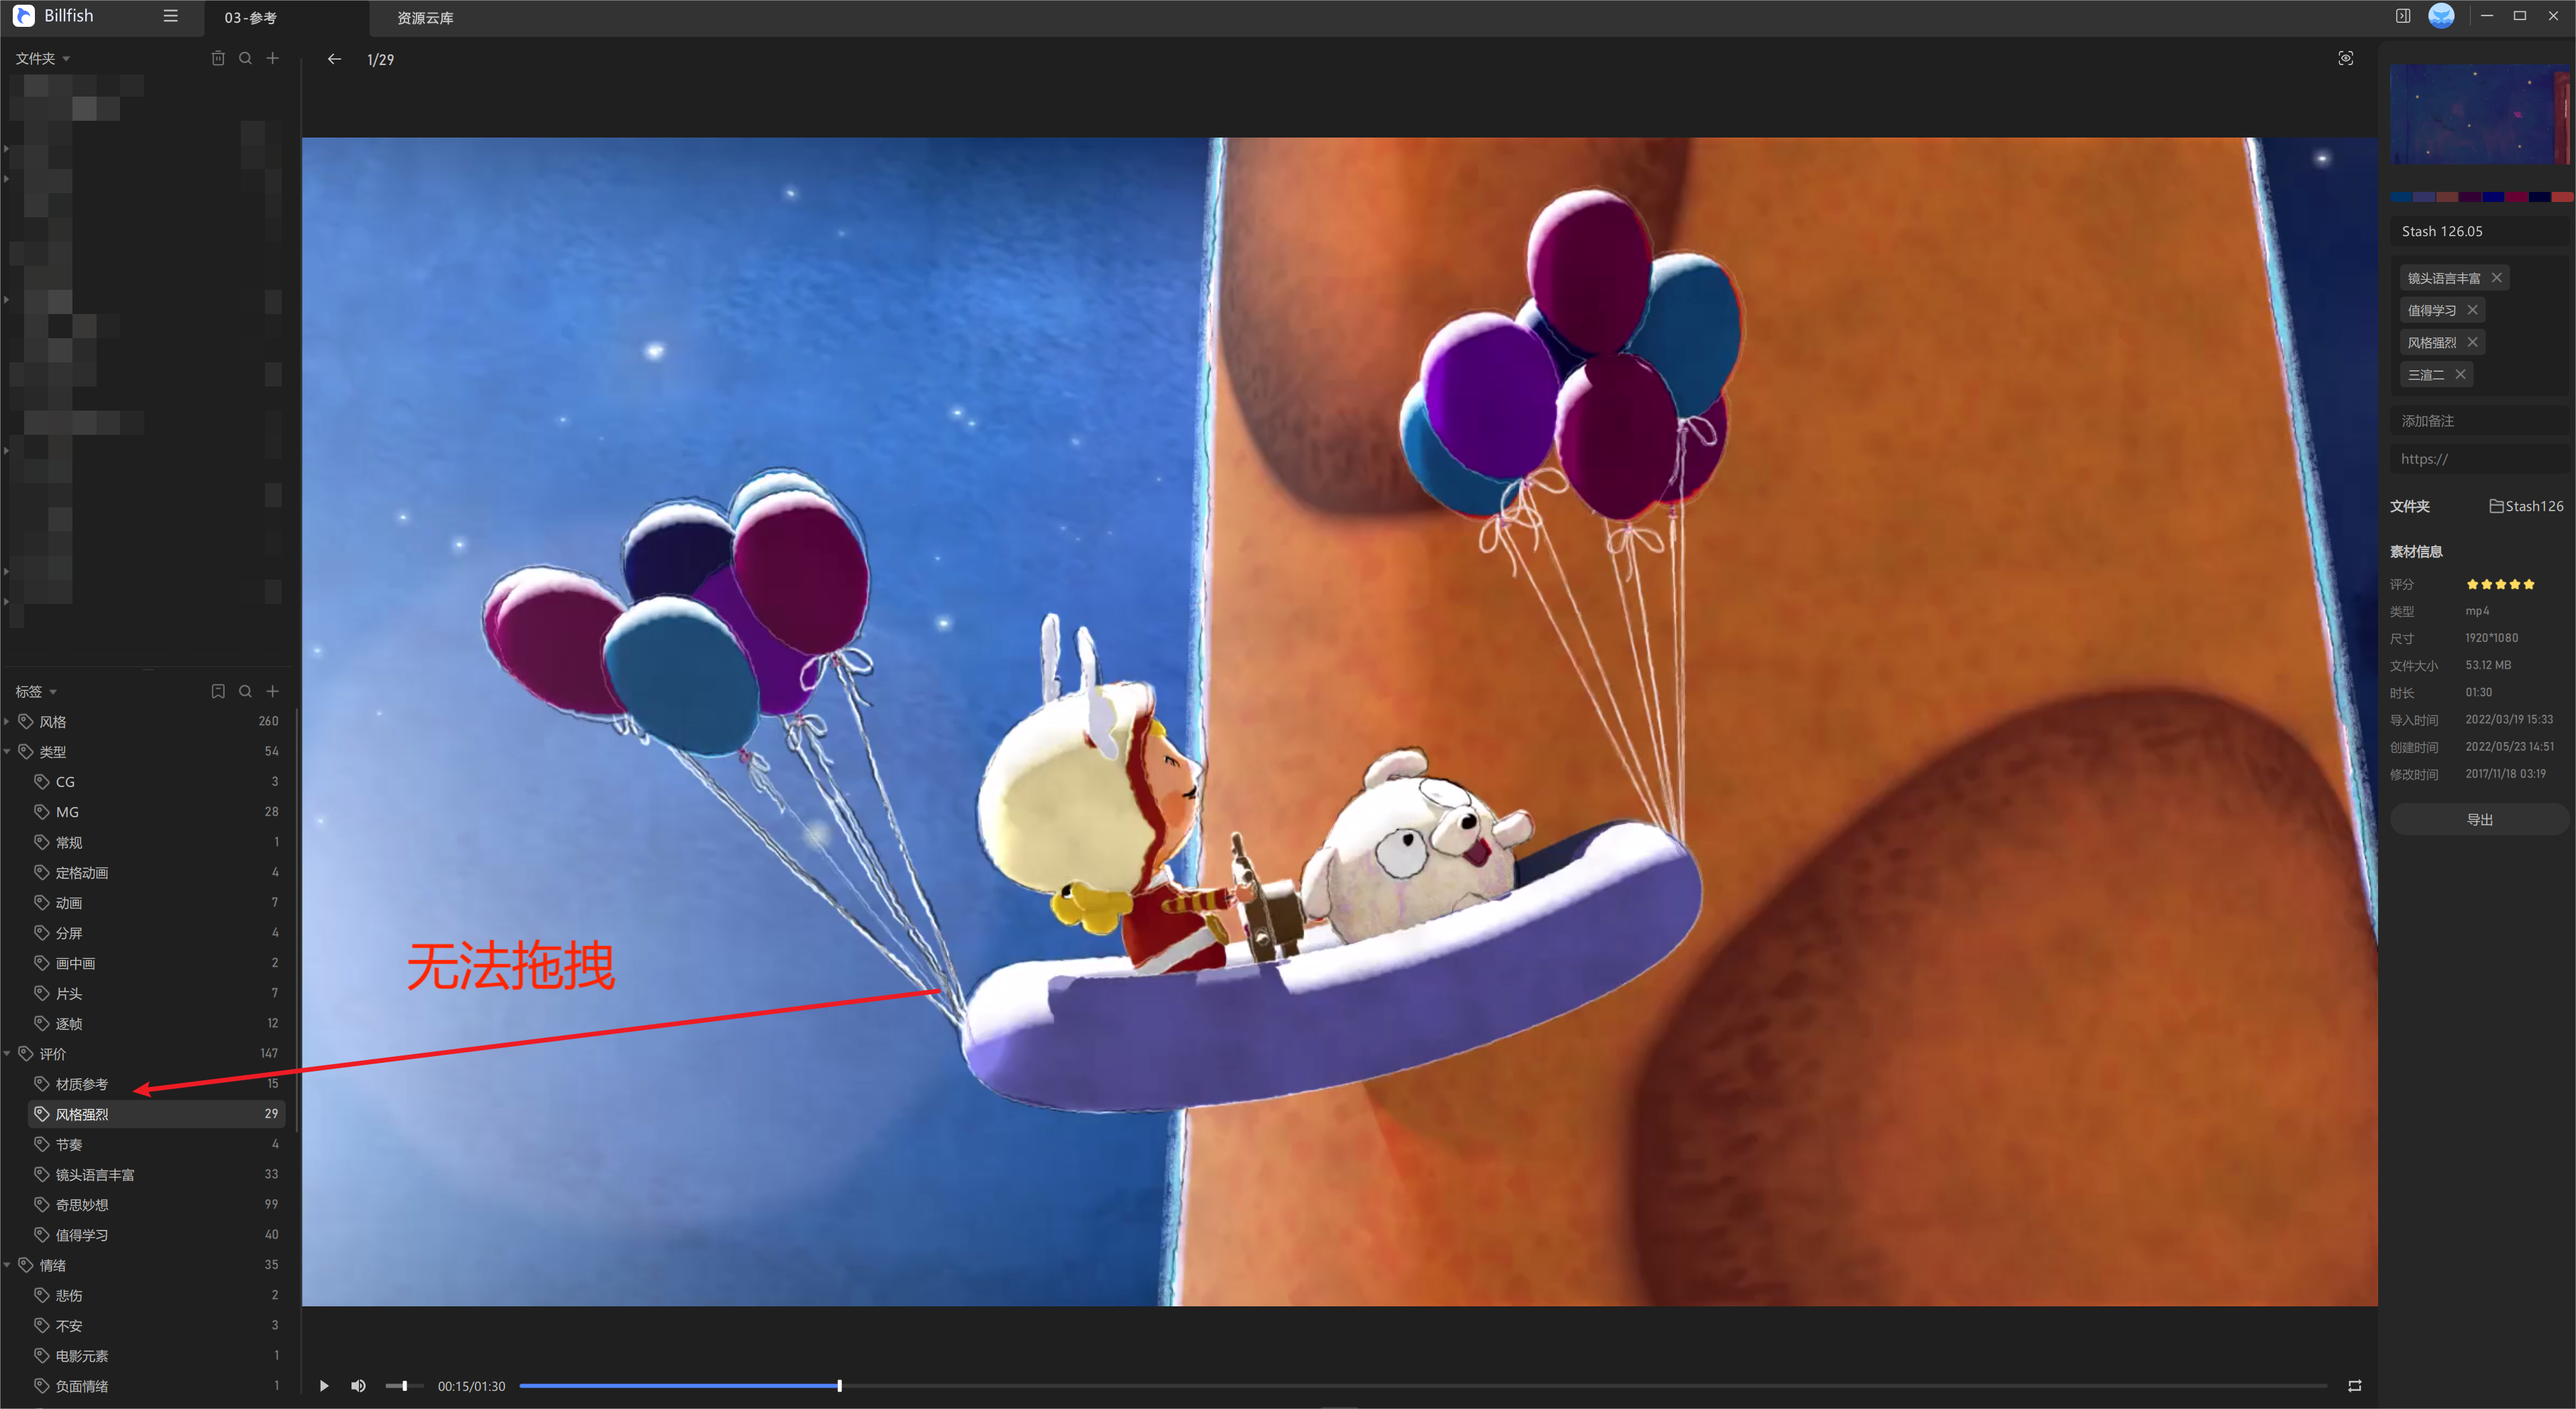The width and height of the screenshot is (2576, 1409).
Task: Select the 画中画 tag
Action: click(157, 962)
